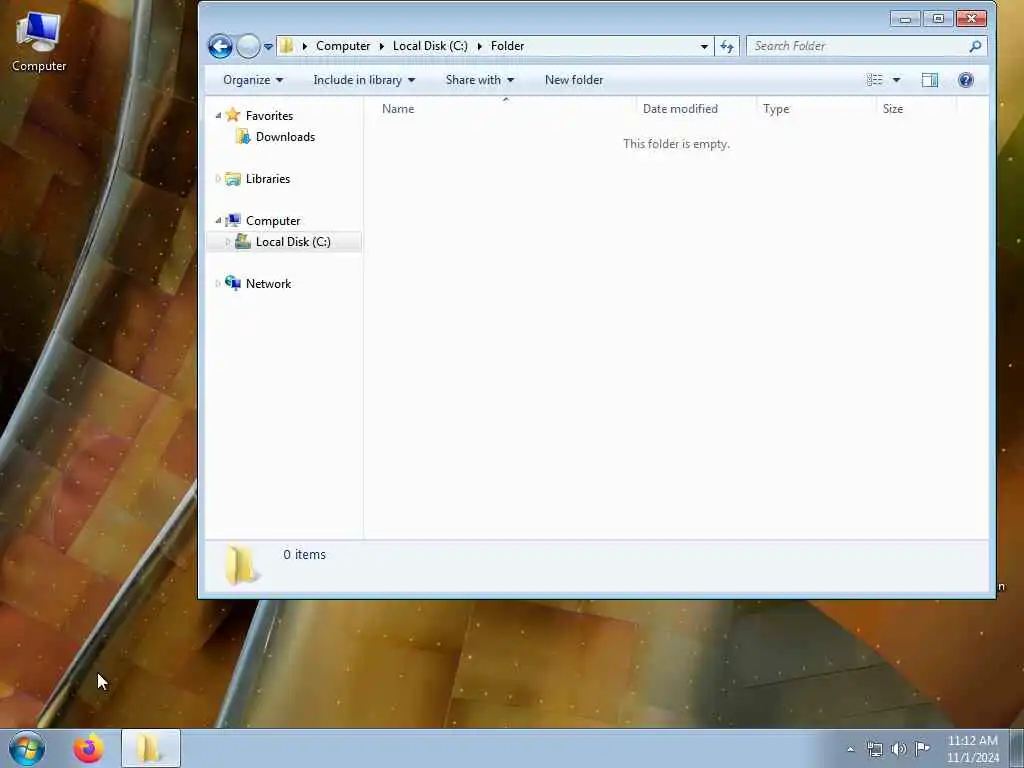Sort by the Type column header
The width and height of the screenshot is (1024, 768).
tap(816, 108)
